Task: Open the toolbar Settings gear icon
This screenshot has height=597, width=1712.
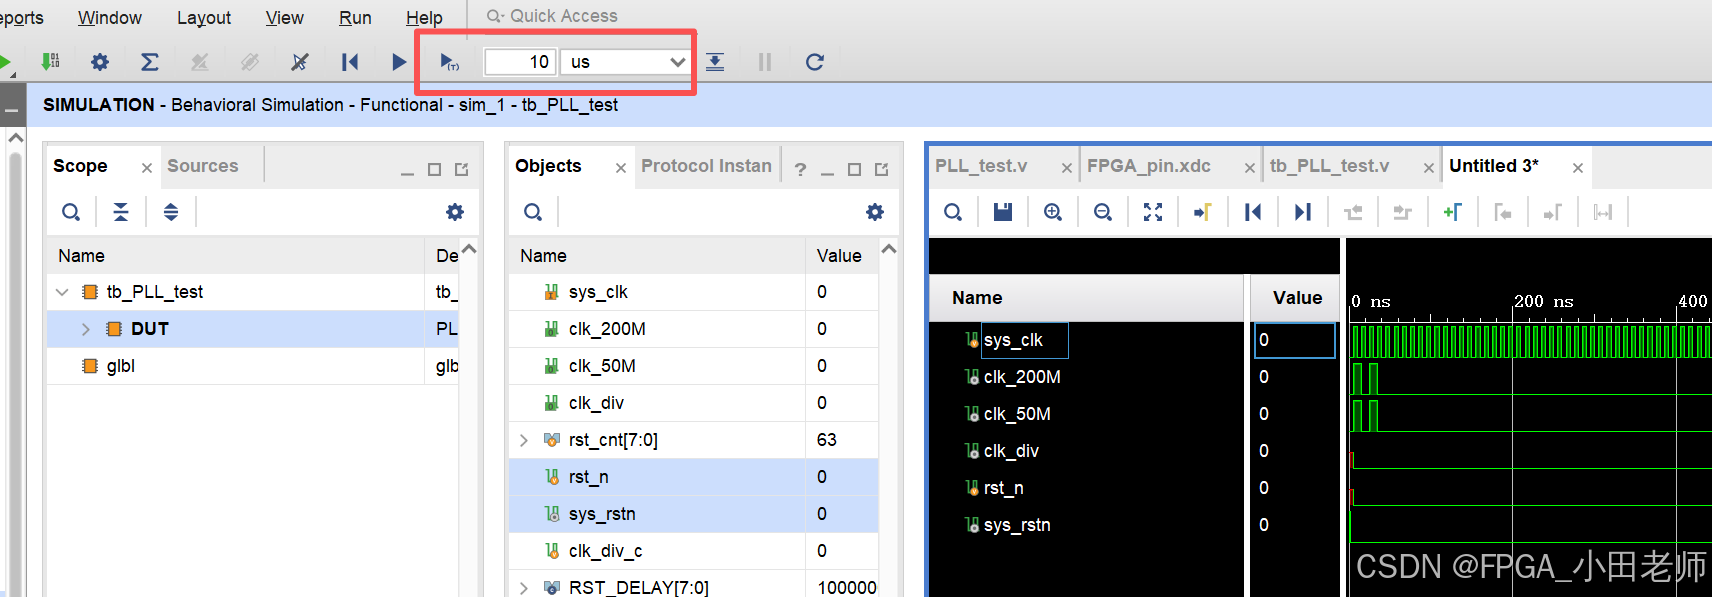Action: [x=100, y=62]
